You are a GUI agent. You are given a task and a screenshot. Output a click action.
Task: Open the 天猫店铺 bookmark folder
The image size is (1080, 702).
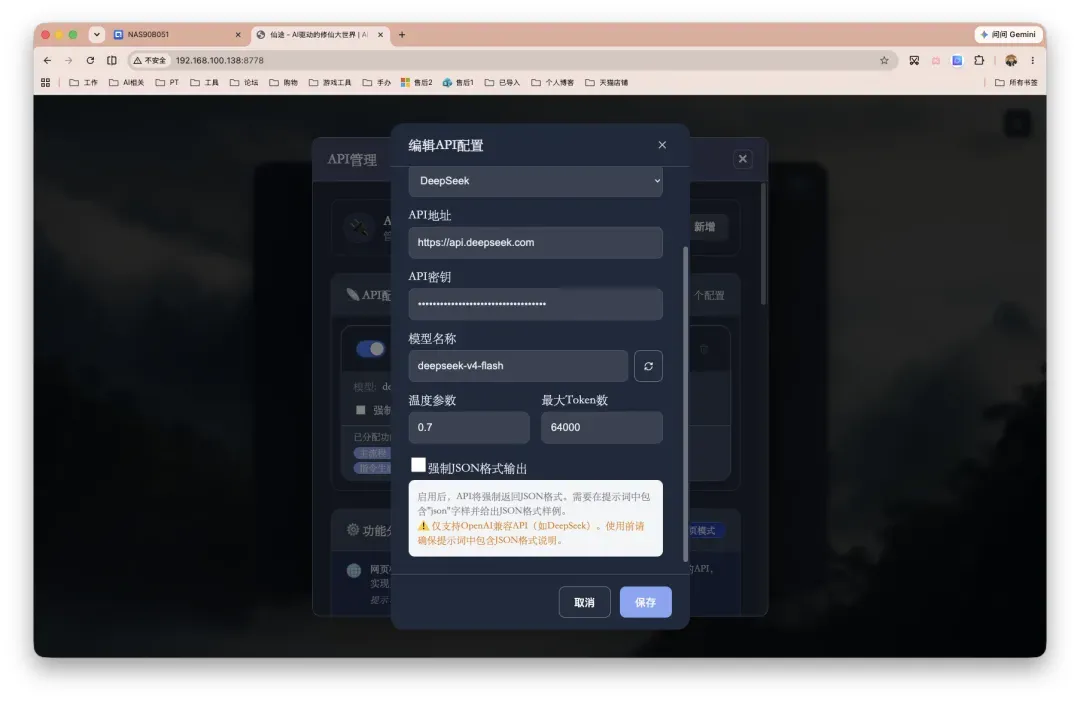click(x=606, y=83)
